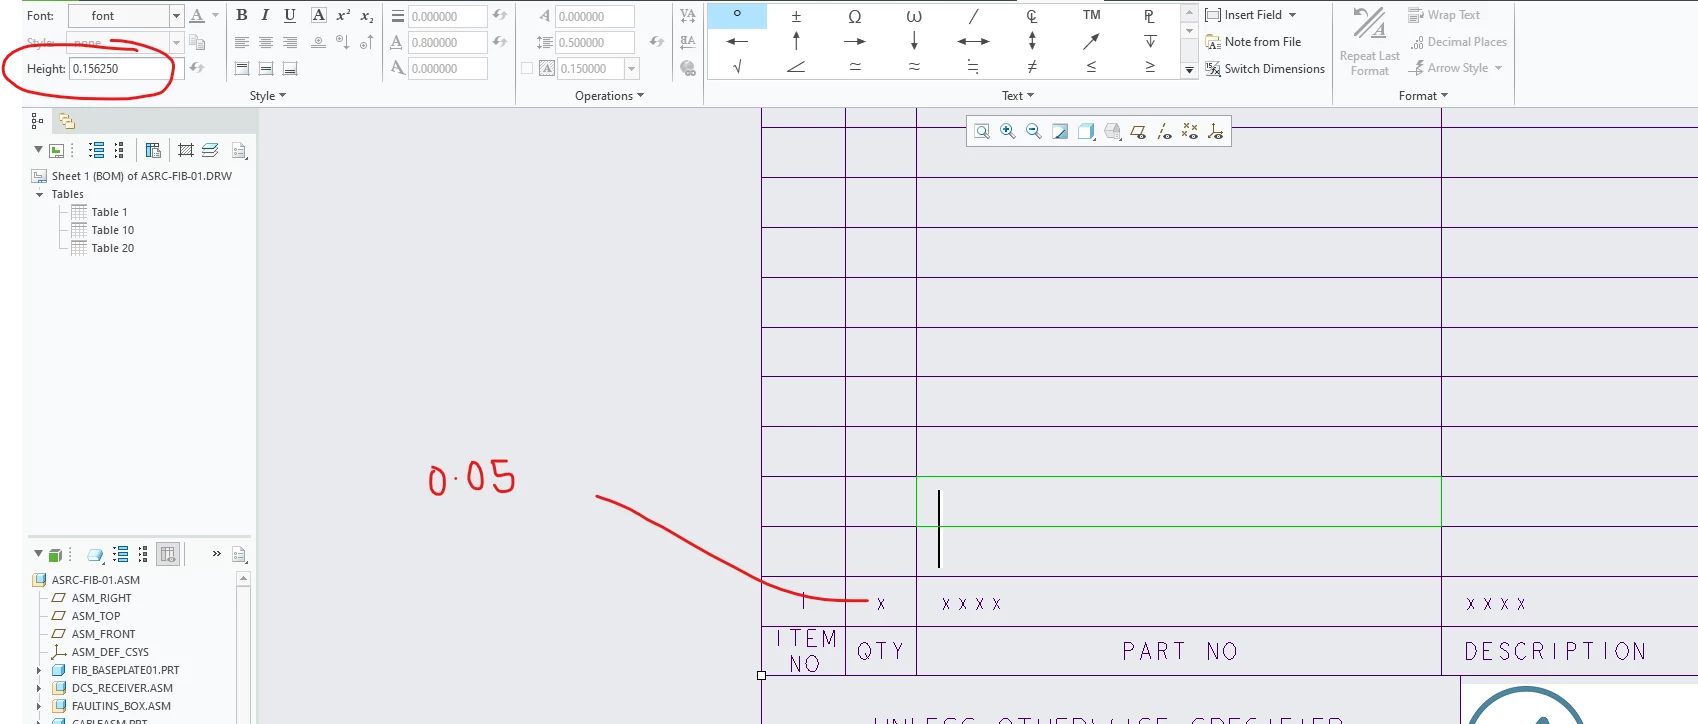Apply boxed text style
The width and height of the screenshot is (1698, 724).
pyautogui.click(x=318, y=15)
